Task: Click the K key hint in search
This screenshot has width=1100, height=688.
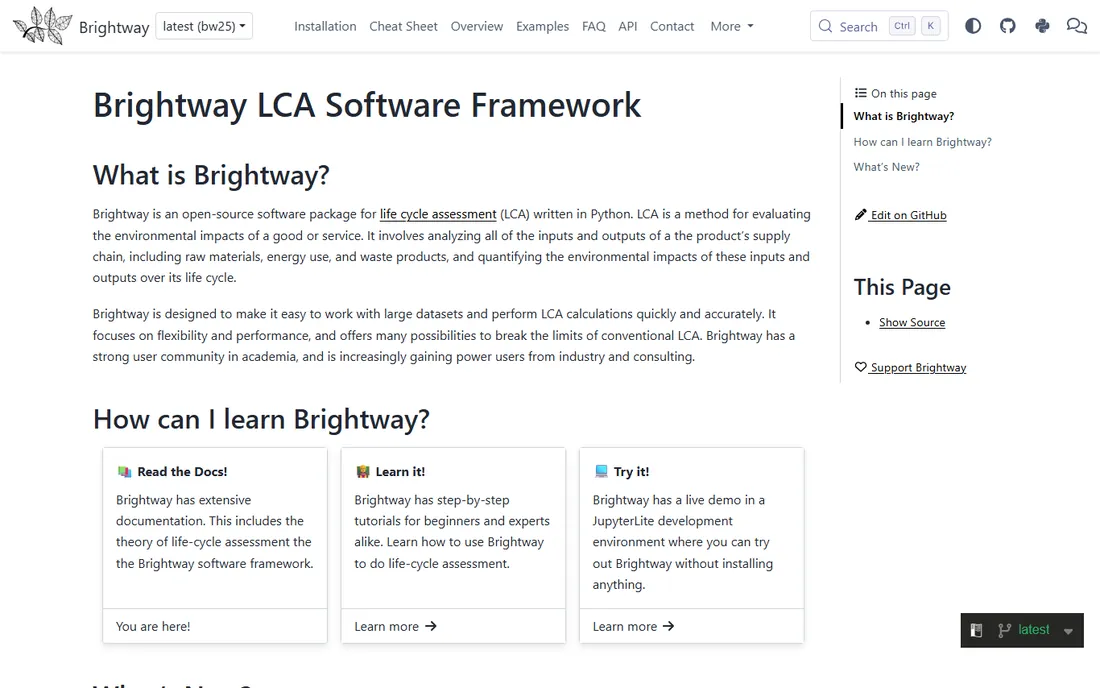Action: point(931,26)
